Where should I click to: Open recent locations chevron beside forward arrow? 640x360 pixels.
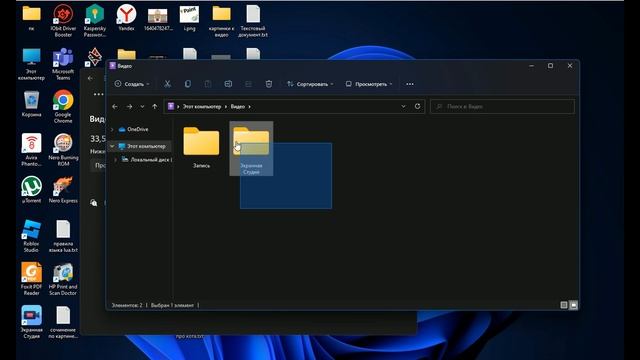142,107
